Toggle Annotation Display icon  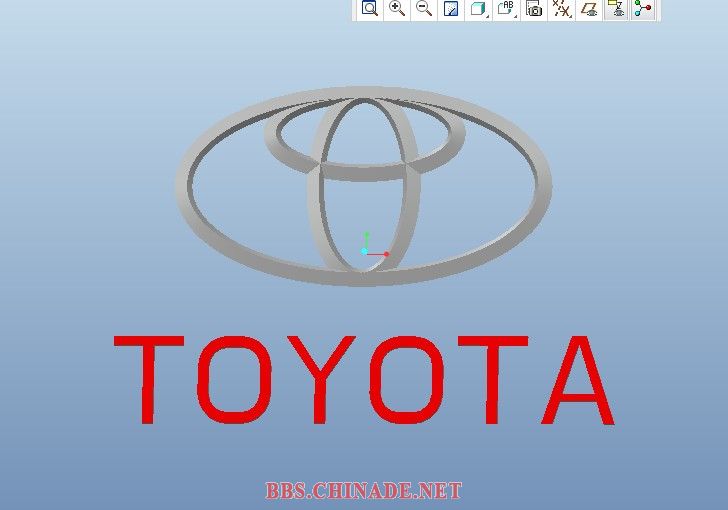617,8
